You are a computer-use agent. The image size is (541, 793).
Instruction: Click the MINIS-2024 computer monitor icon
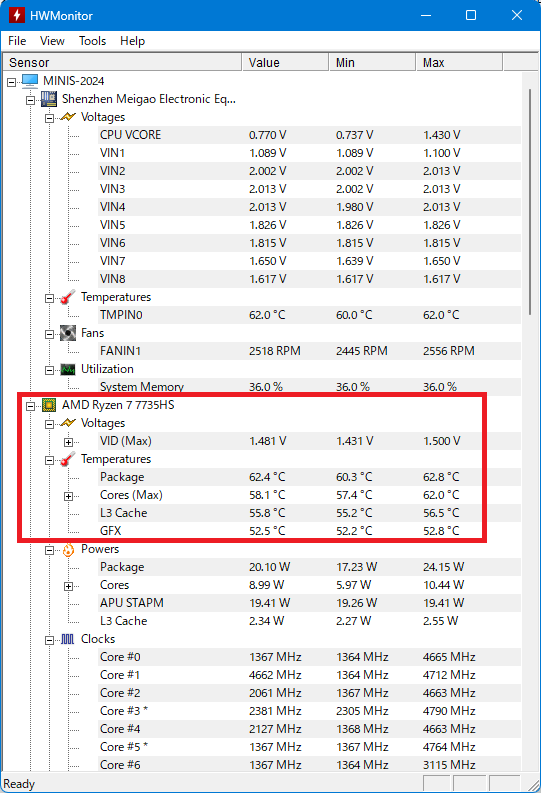point(30,81)
